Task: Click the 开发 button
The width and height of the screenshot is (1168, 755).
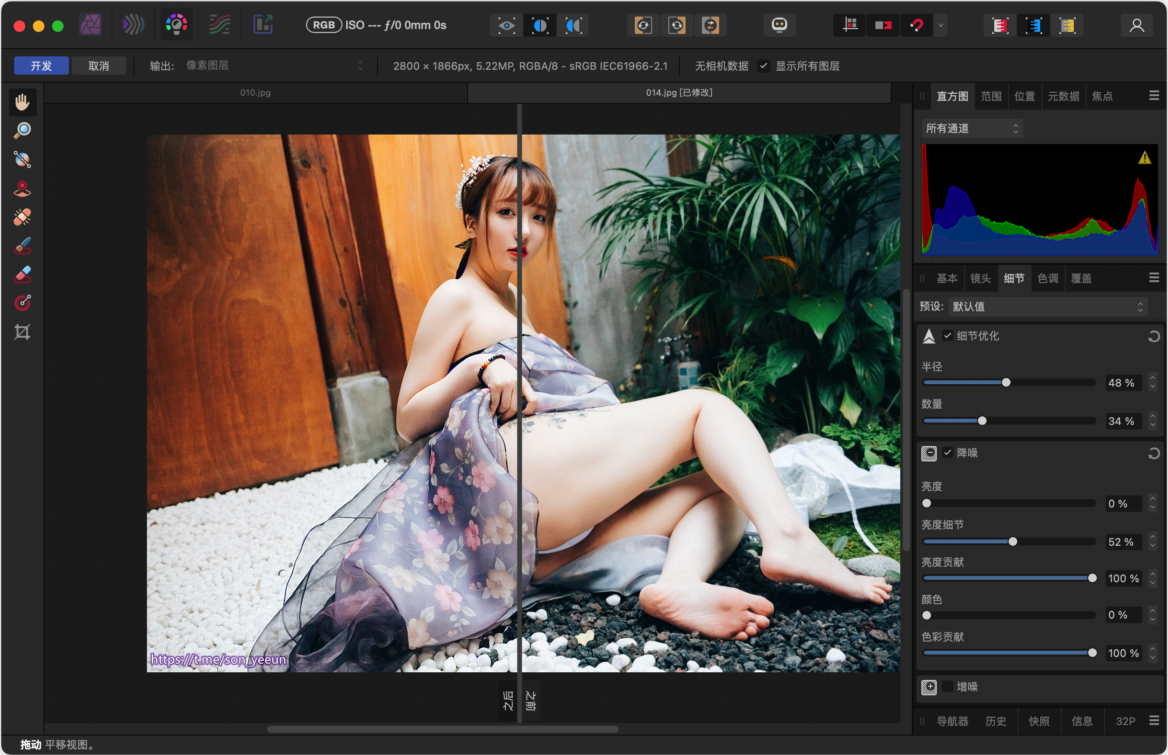Action: (41, 66)
